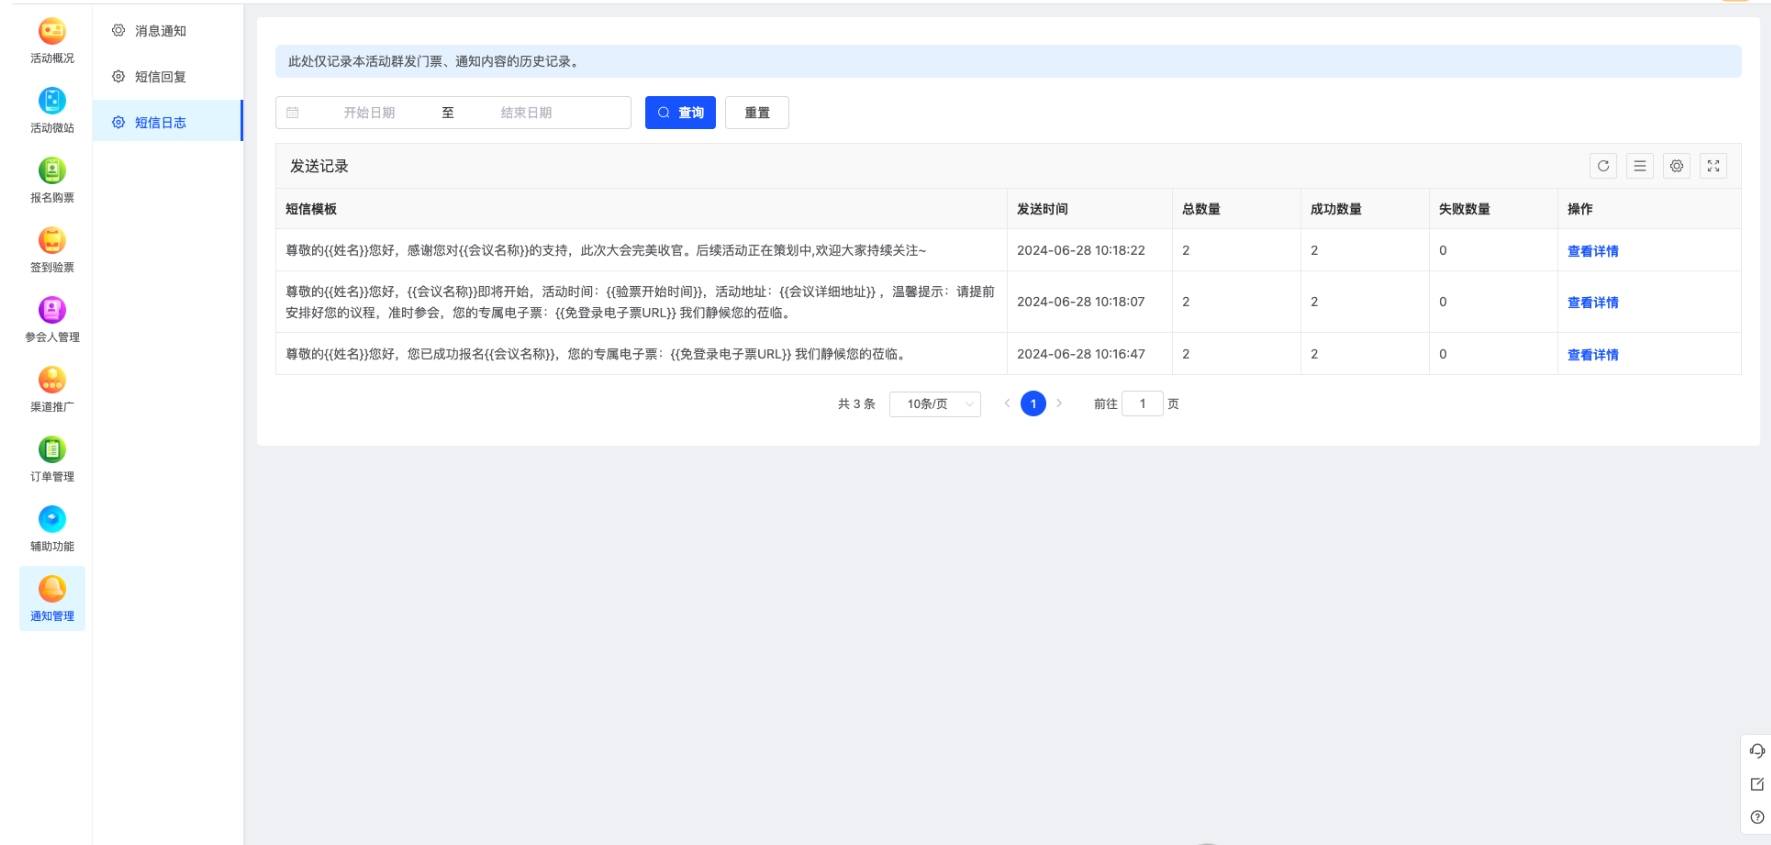Open the help question mark icon
This screenshot has width=1771, height=845.
1757,817
